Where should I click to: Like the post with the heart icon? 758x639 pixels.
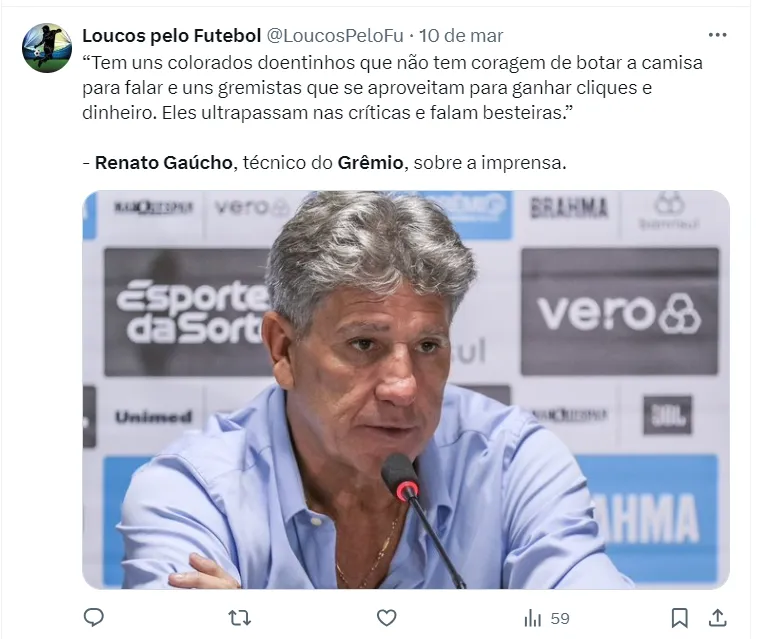click(386, 618)
